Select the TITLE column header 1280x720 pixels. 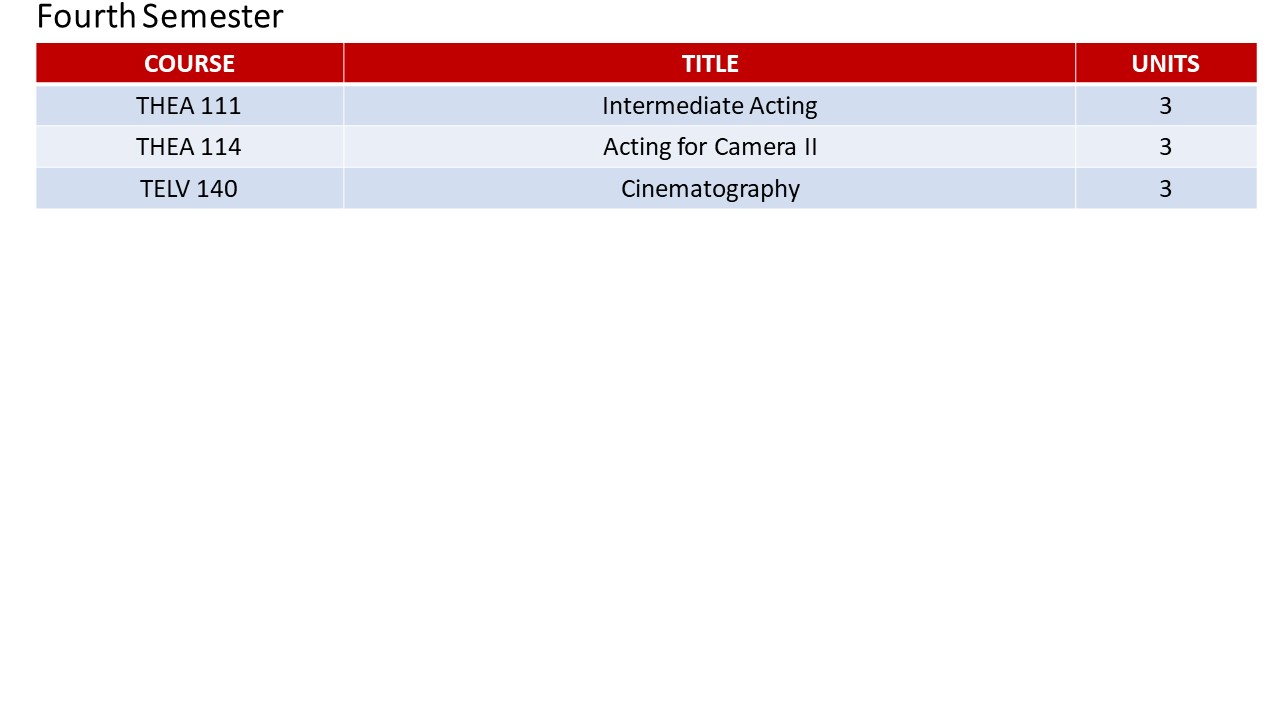710,64
